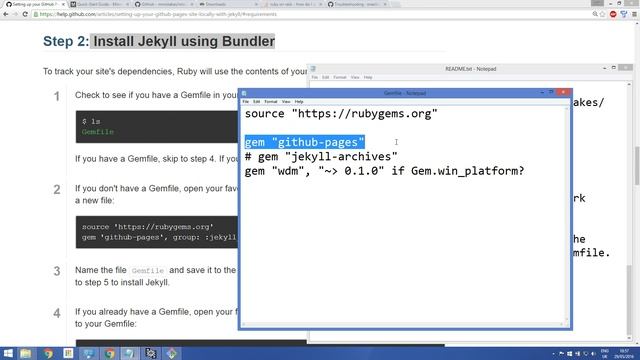Click the blue extension icon beside Adblock

624,14
